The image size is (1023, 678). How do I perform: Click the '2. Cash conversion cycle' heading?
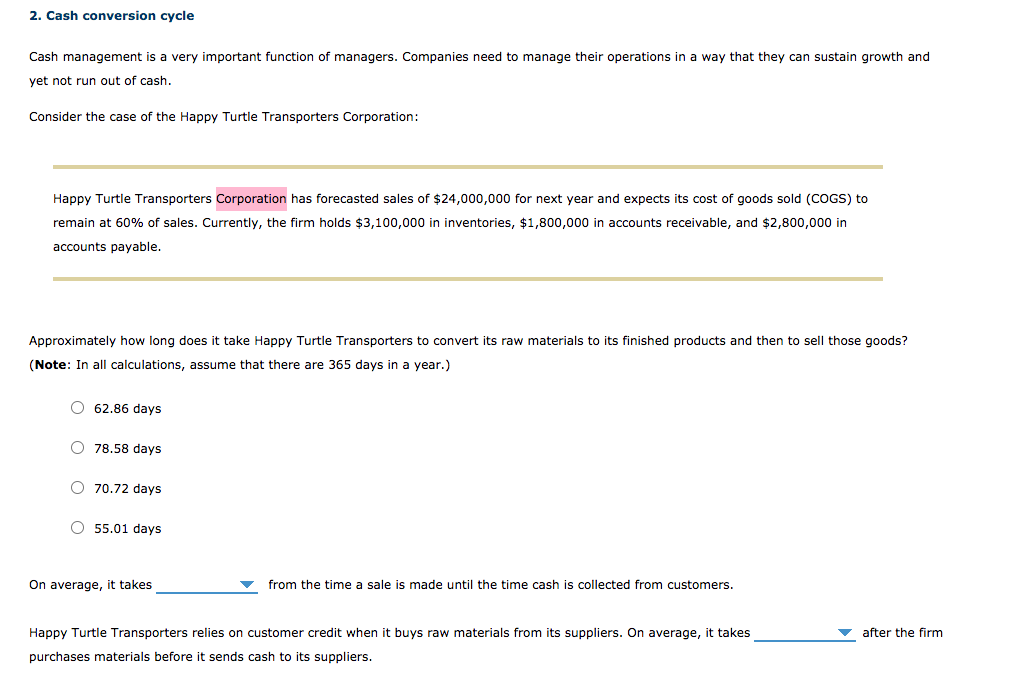pyautogui.click(x=112, y=15)
